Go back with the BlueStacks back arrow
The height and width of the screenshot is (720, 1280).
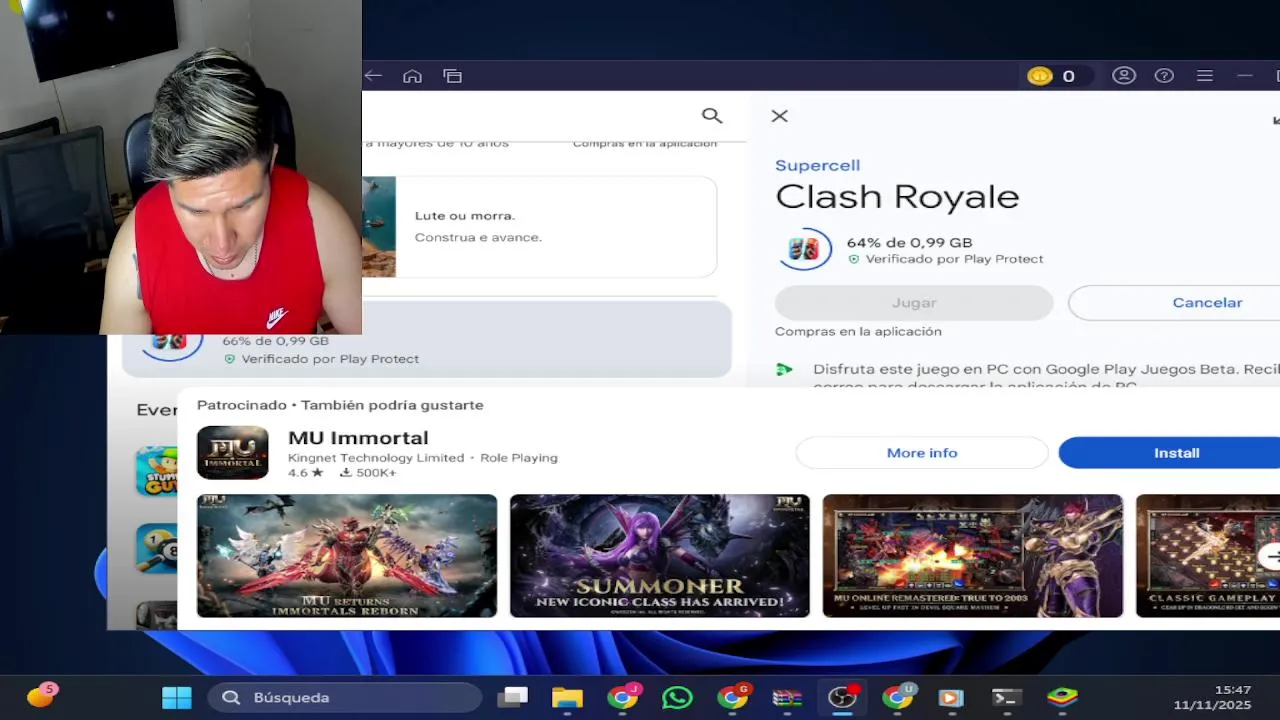pos(373,76)
